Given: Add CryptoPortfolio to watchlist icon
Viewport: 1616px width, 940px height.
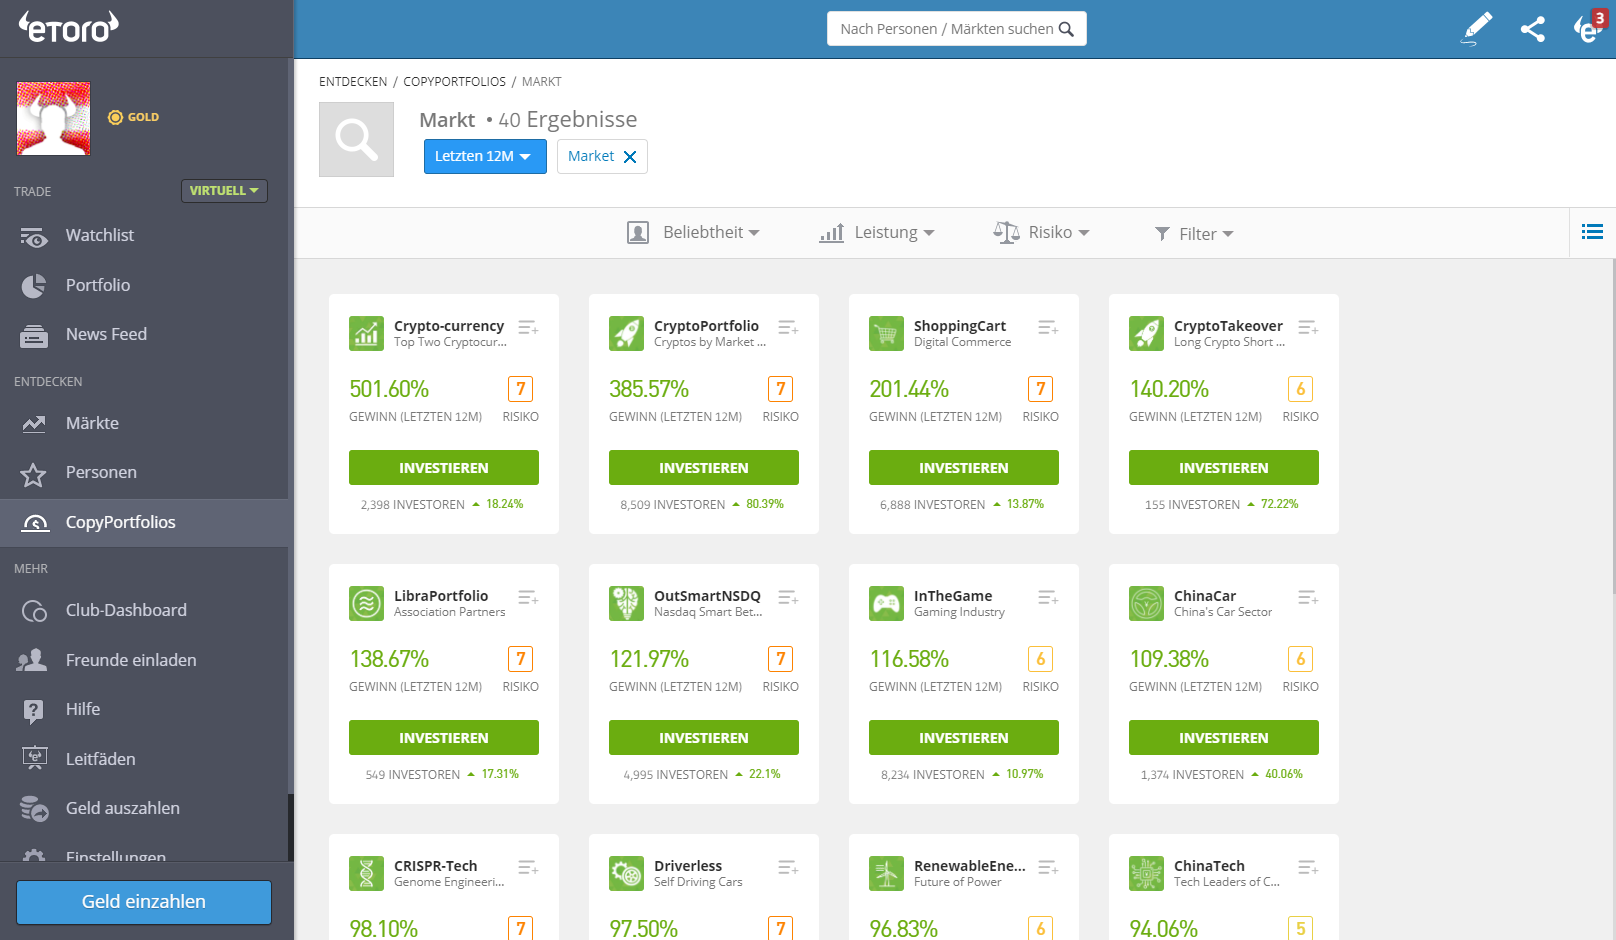Looking at the screenshot, I should (788, 327).
